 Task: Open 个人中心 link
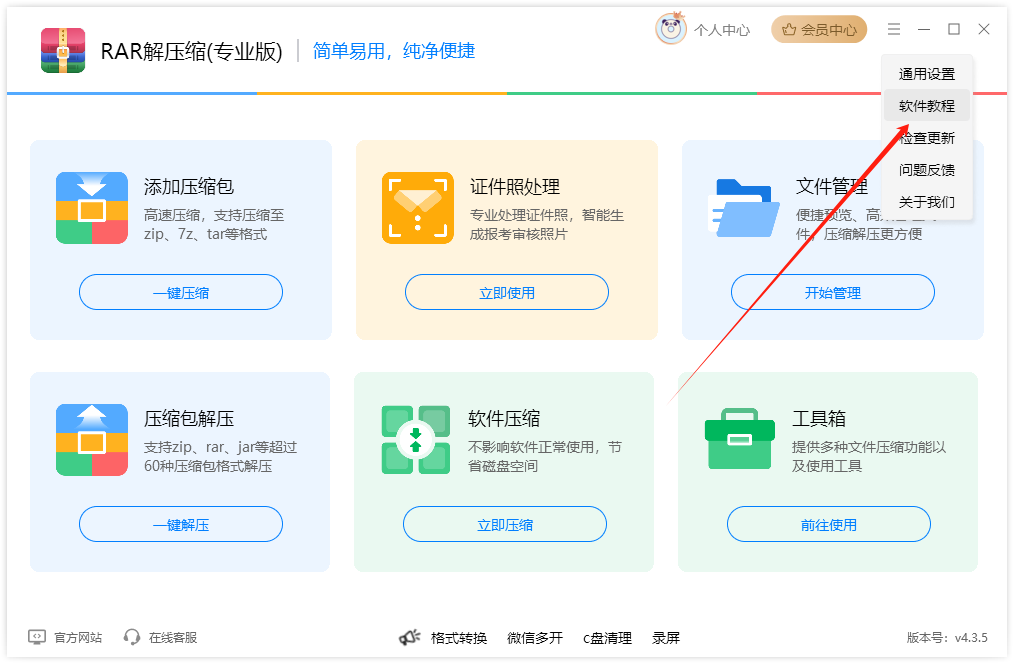click(x=722, y=30)
